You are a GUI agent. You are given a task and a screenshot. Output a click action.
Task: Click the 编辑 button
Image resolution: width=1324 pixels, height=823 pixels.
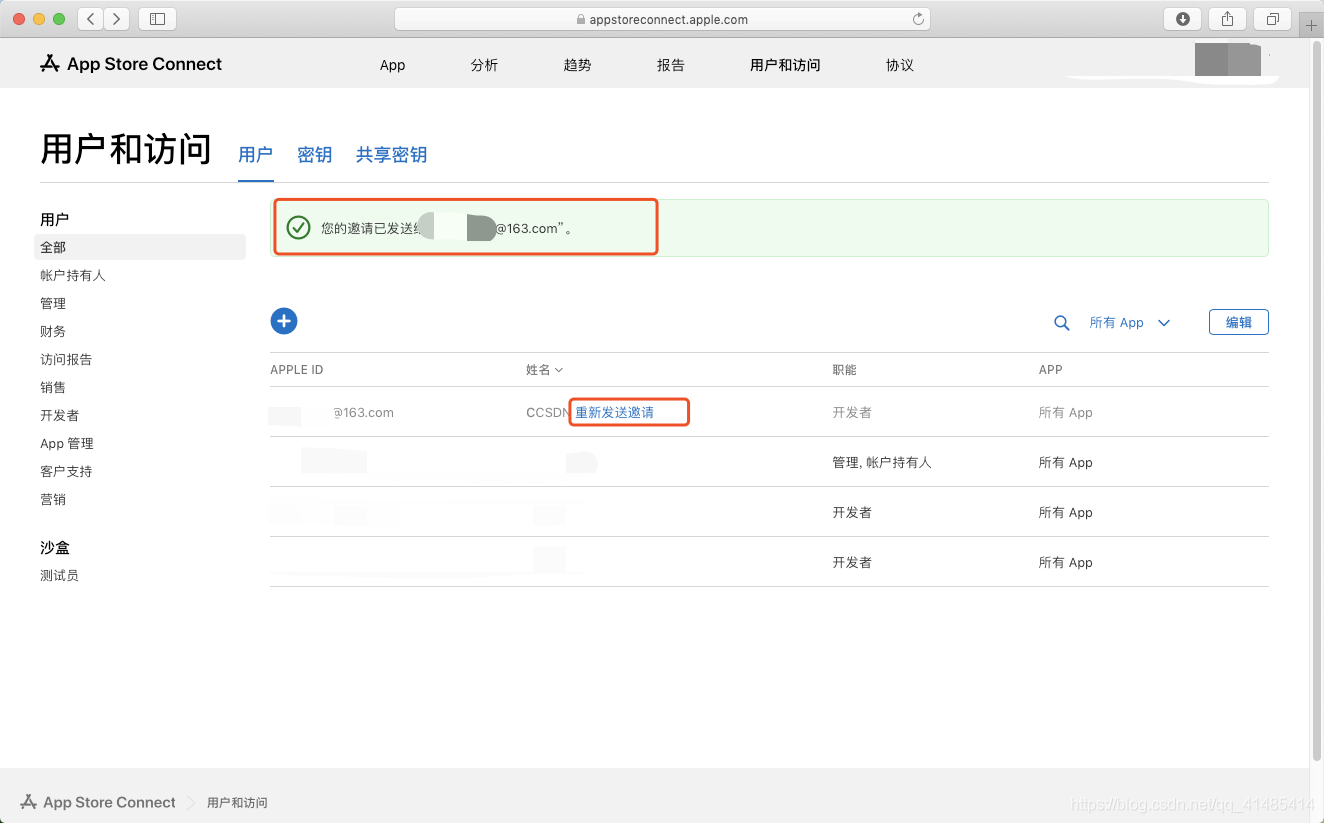[1238, 322]
